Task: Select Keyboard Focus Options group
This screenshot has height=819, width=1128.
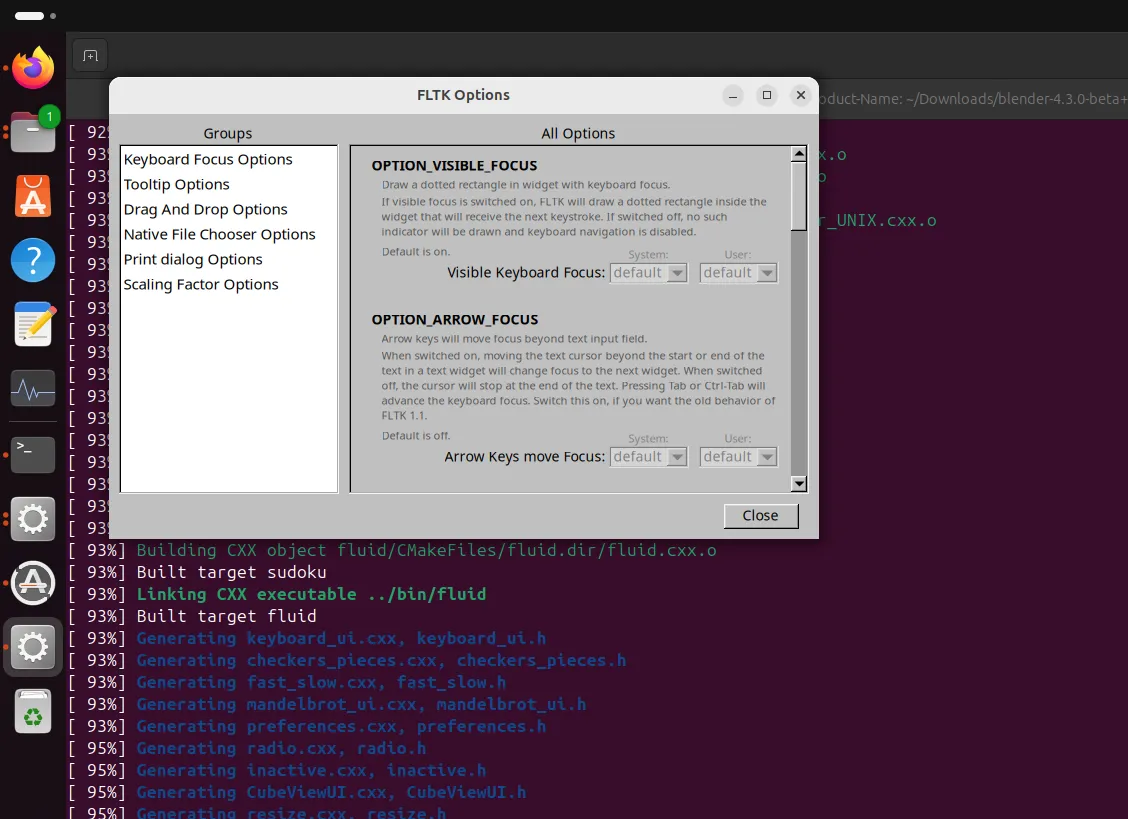Action: click(208, 160)
